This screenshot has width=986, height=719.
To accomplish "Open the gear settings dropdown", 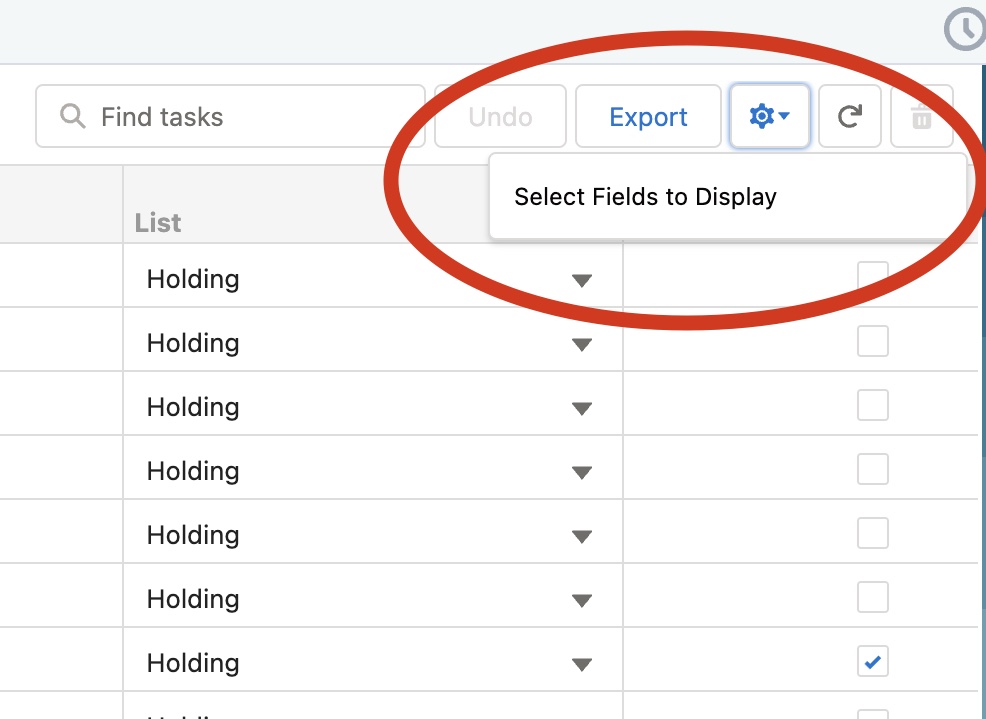I will tap(769, 116).
